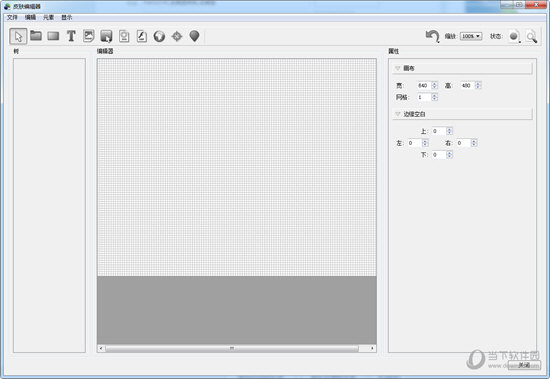Open the 状态 state circle dropdown
Viewport: 550px width, 379px height.
click(x=514, y=36)
